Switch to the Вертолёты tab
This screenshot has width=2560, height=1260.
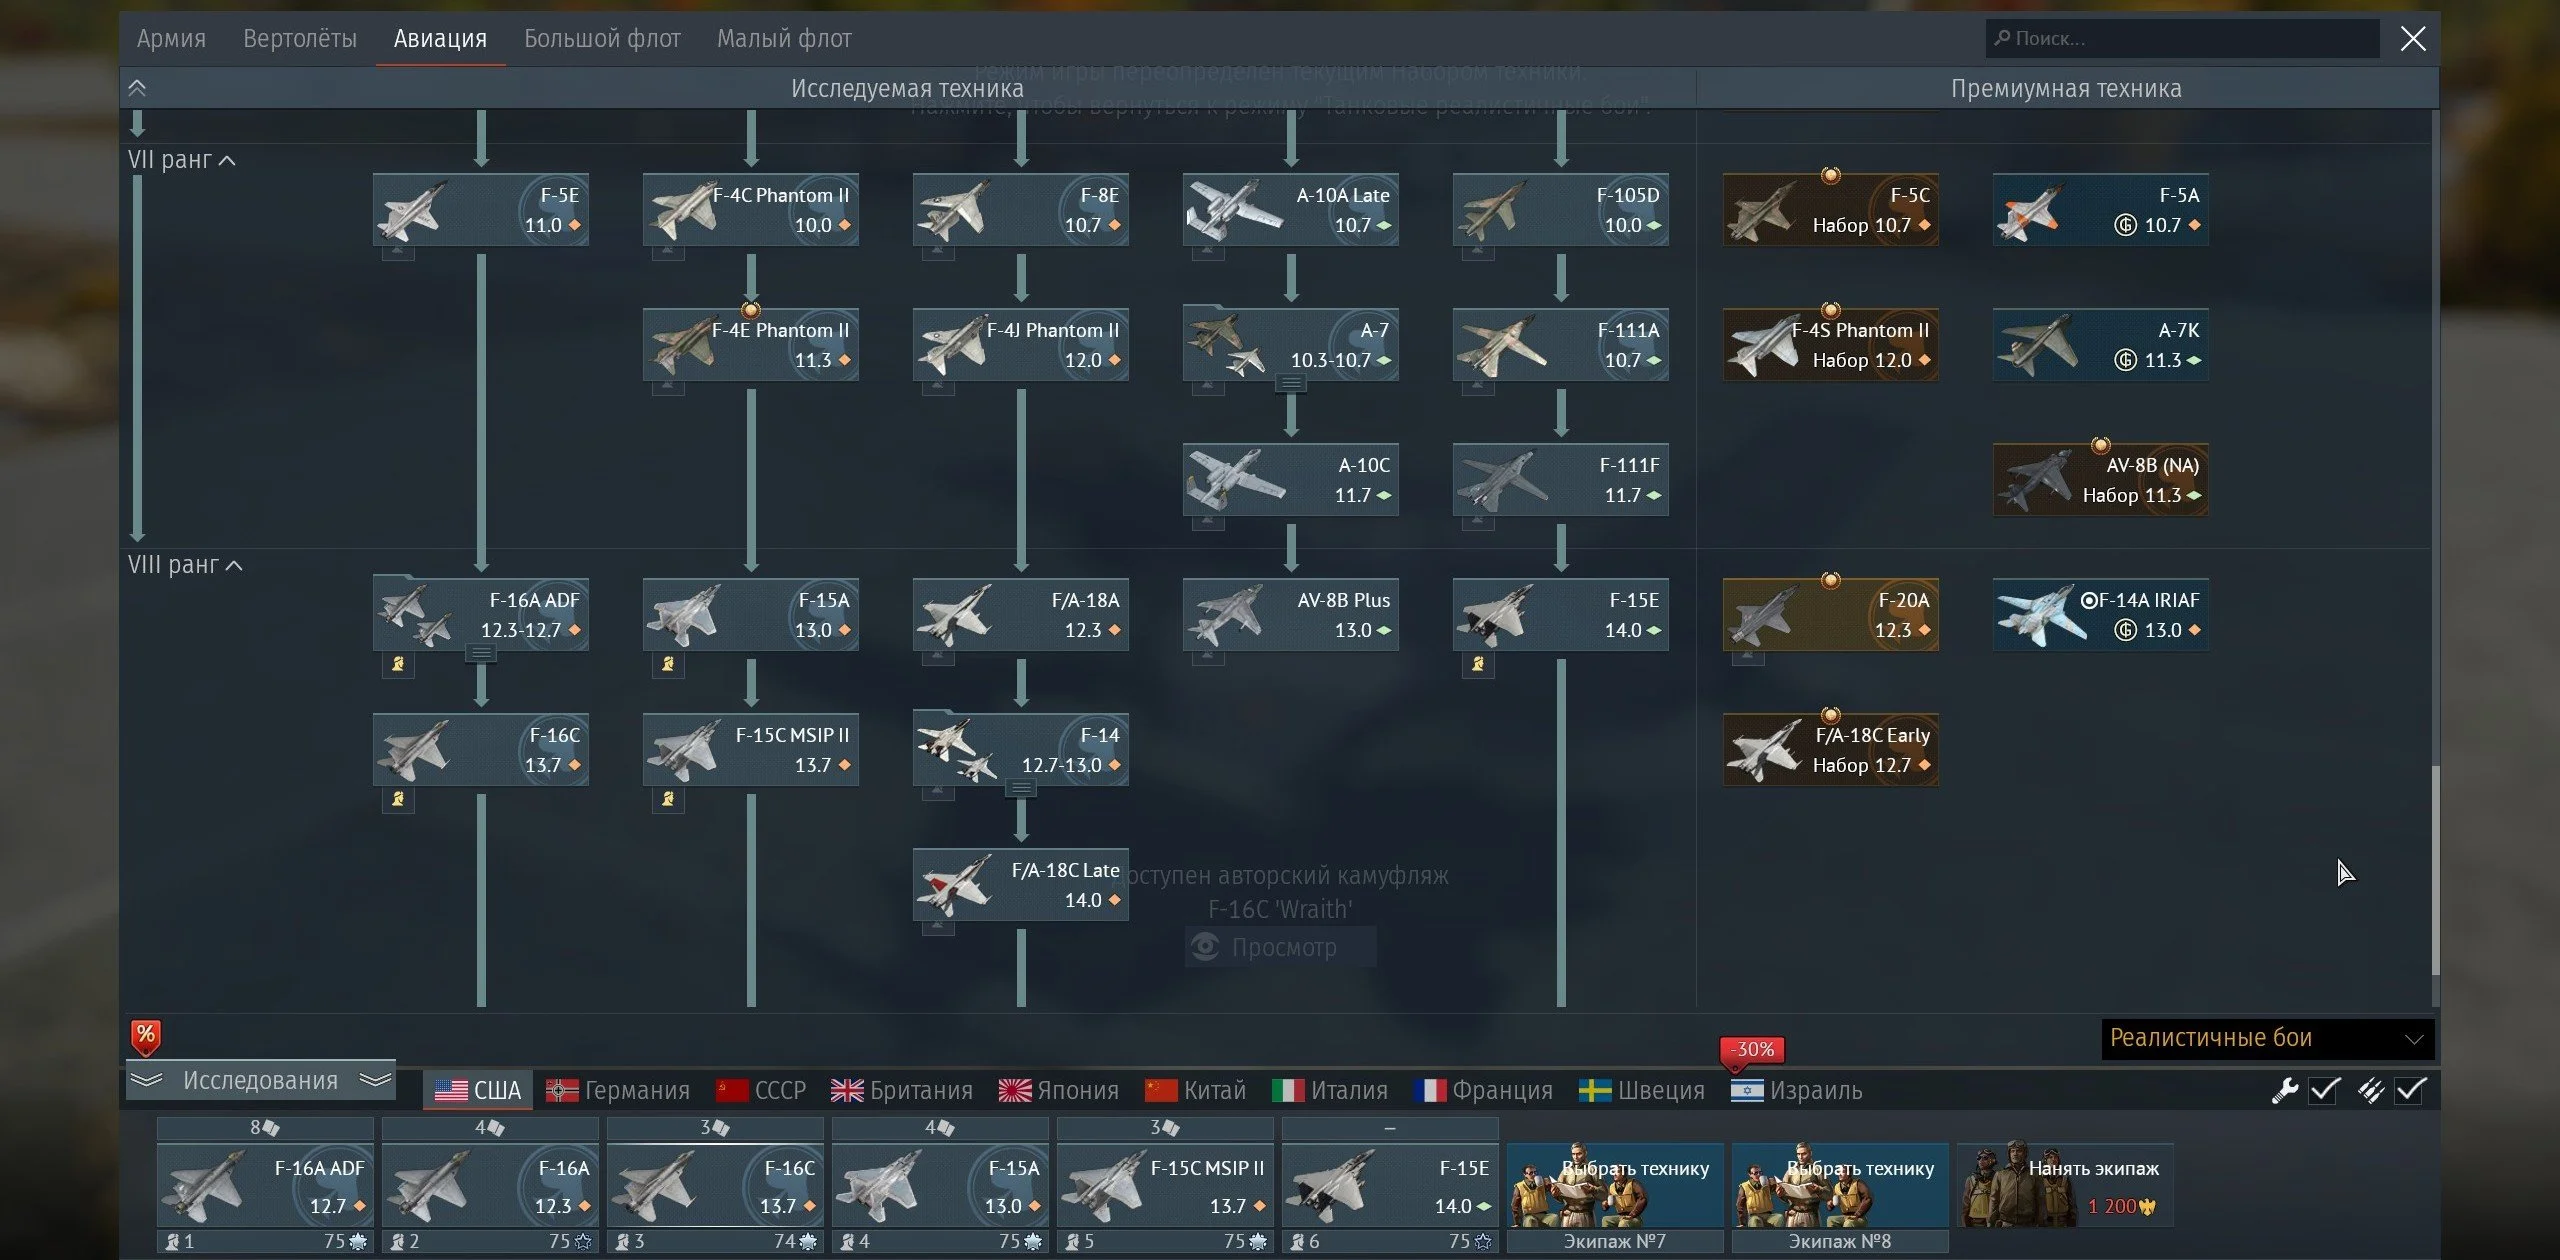pos(299,38)
